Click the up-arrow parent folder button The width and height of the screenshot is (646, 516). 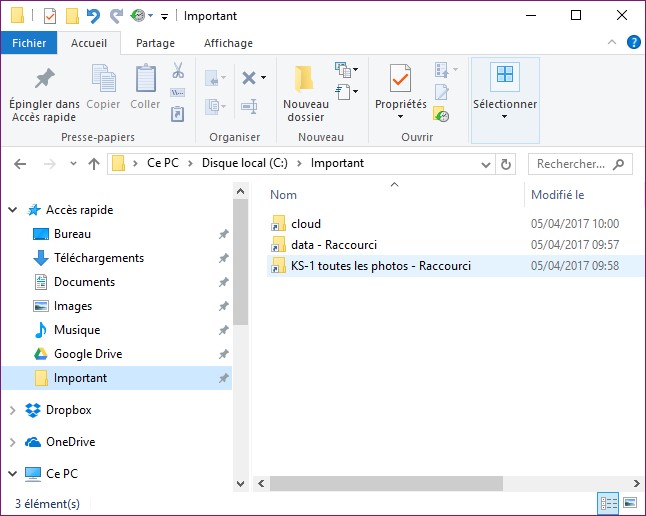coord(93,164)
